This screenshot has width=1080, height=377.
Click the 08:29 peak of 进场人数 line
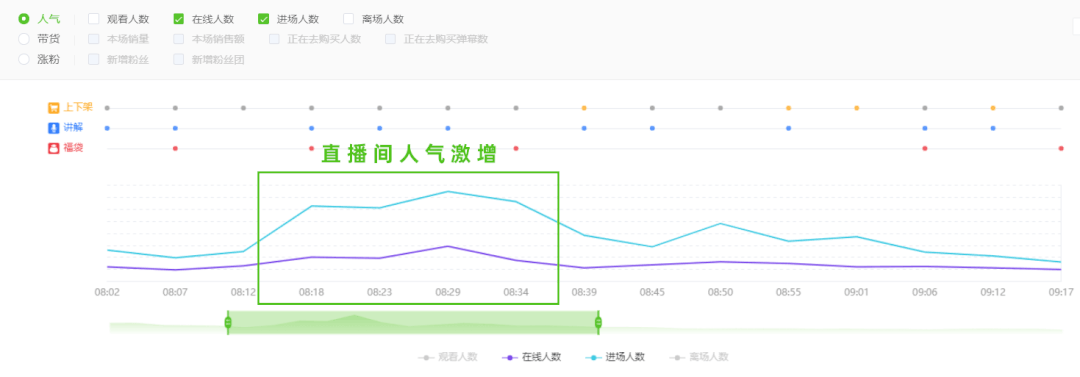coord(448,192)
